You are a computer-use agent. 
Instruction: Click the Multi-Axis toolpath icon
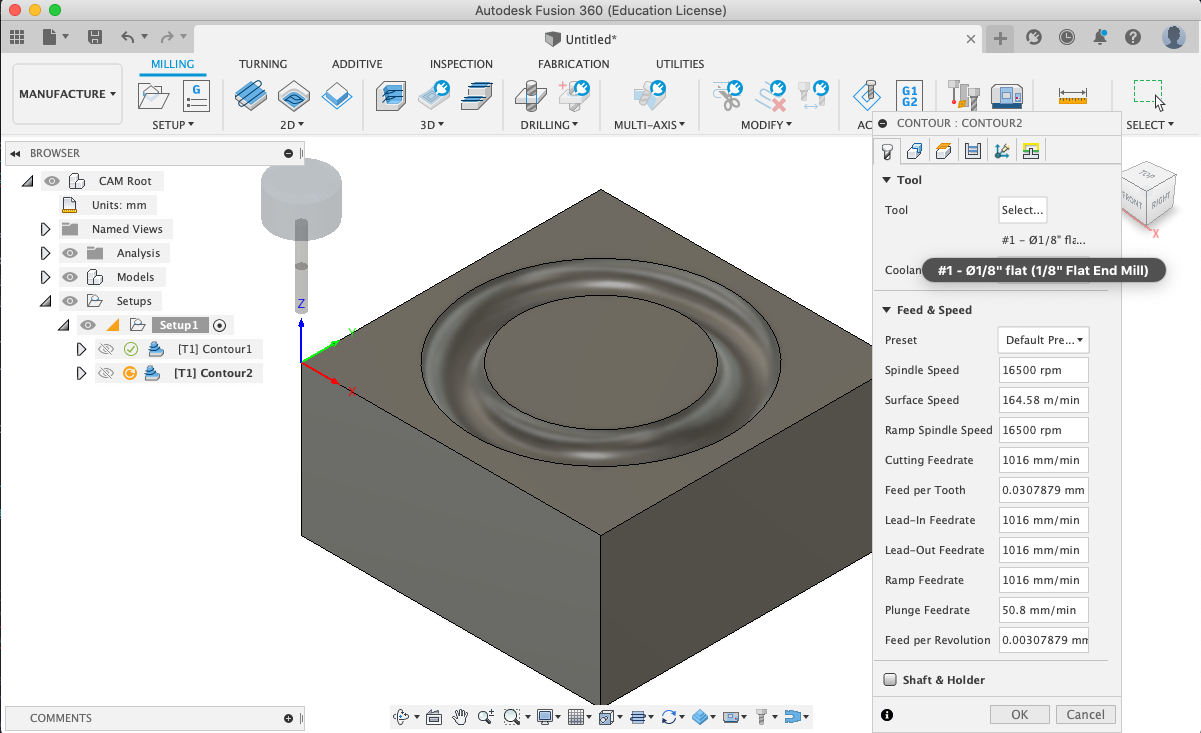(650, 96)
